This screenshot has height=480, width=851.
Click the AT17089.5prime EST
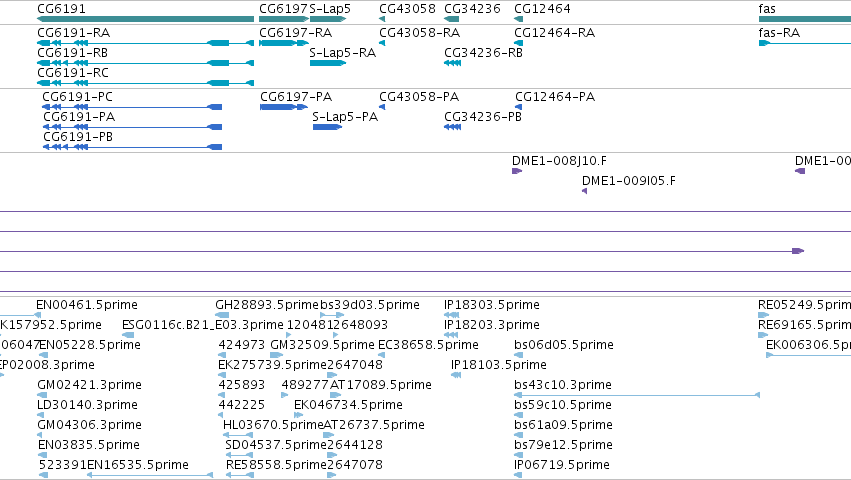point(335,395)
